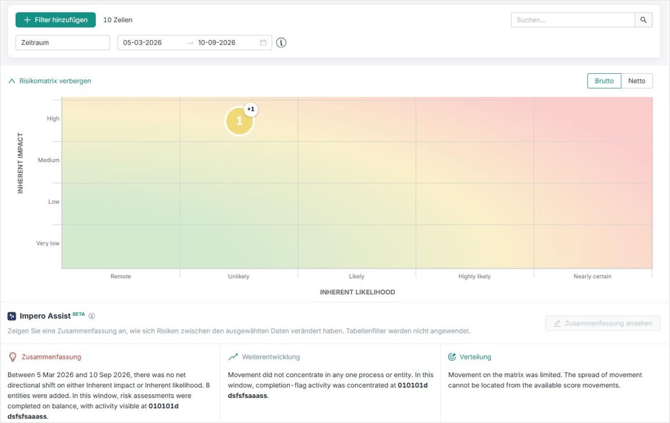Image resolution: width=670 pixels, height=423 pixels.
Task: Collapse Risikomatrix verbergen chevron
Action: 12,81
